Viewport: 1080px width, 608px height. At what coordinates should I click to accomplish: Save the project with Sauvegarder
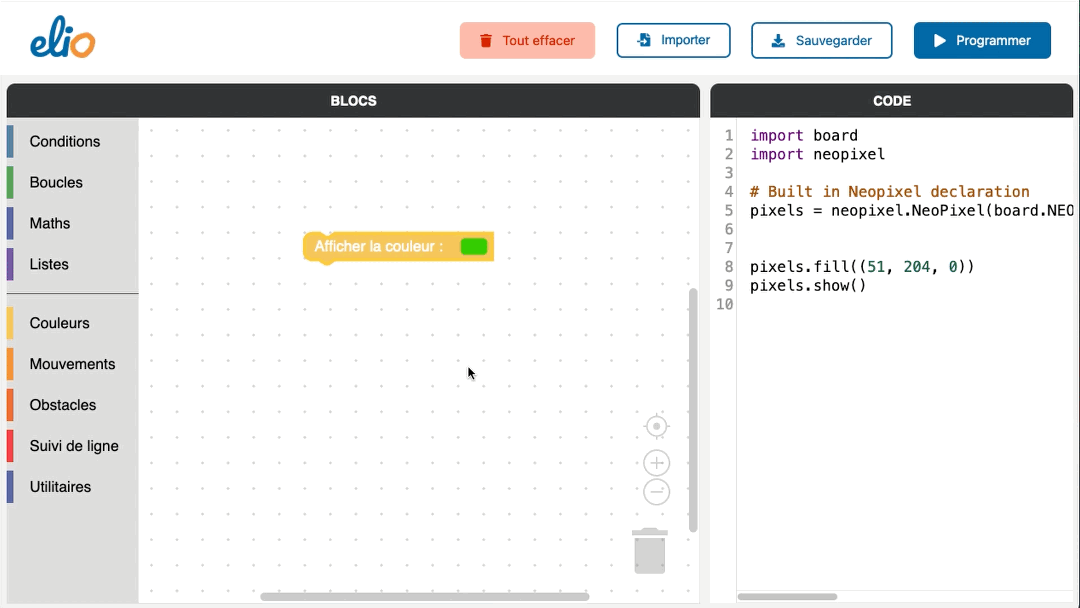[821, 41]
